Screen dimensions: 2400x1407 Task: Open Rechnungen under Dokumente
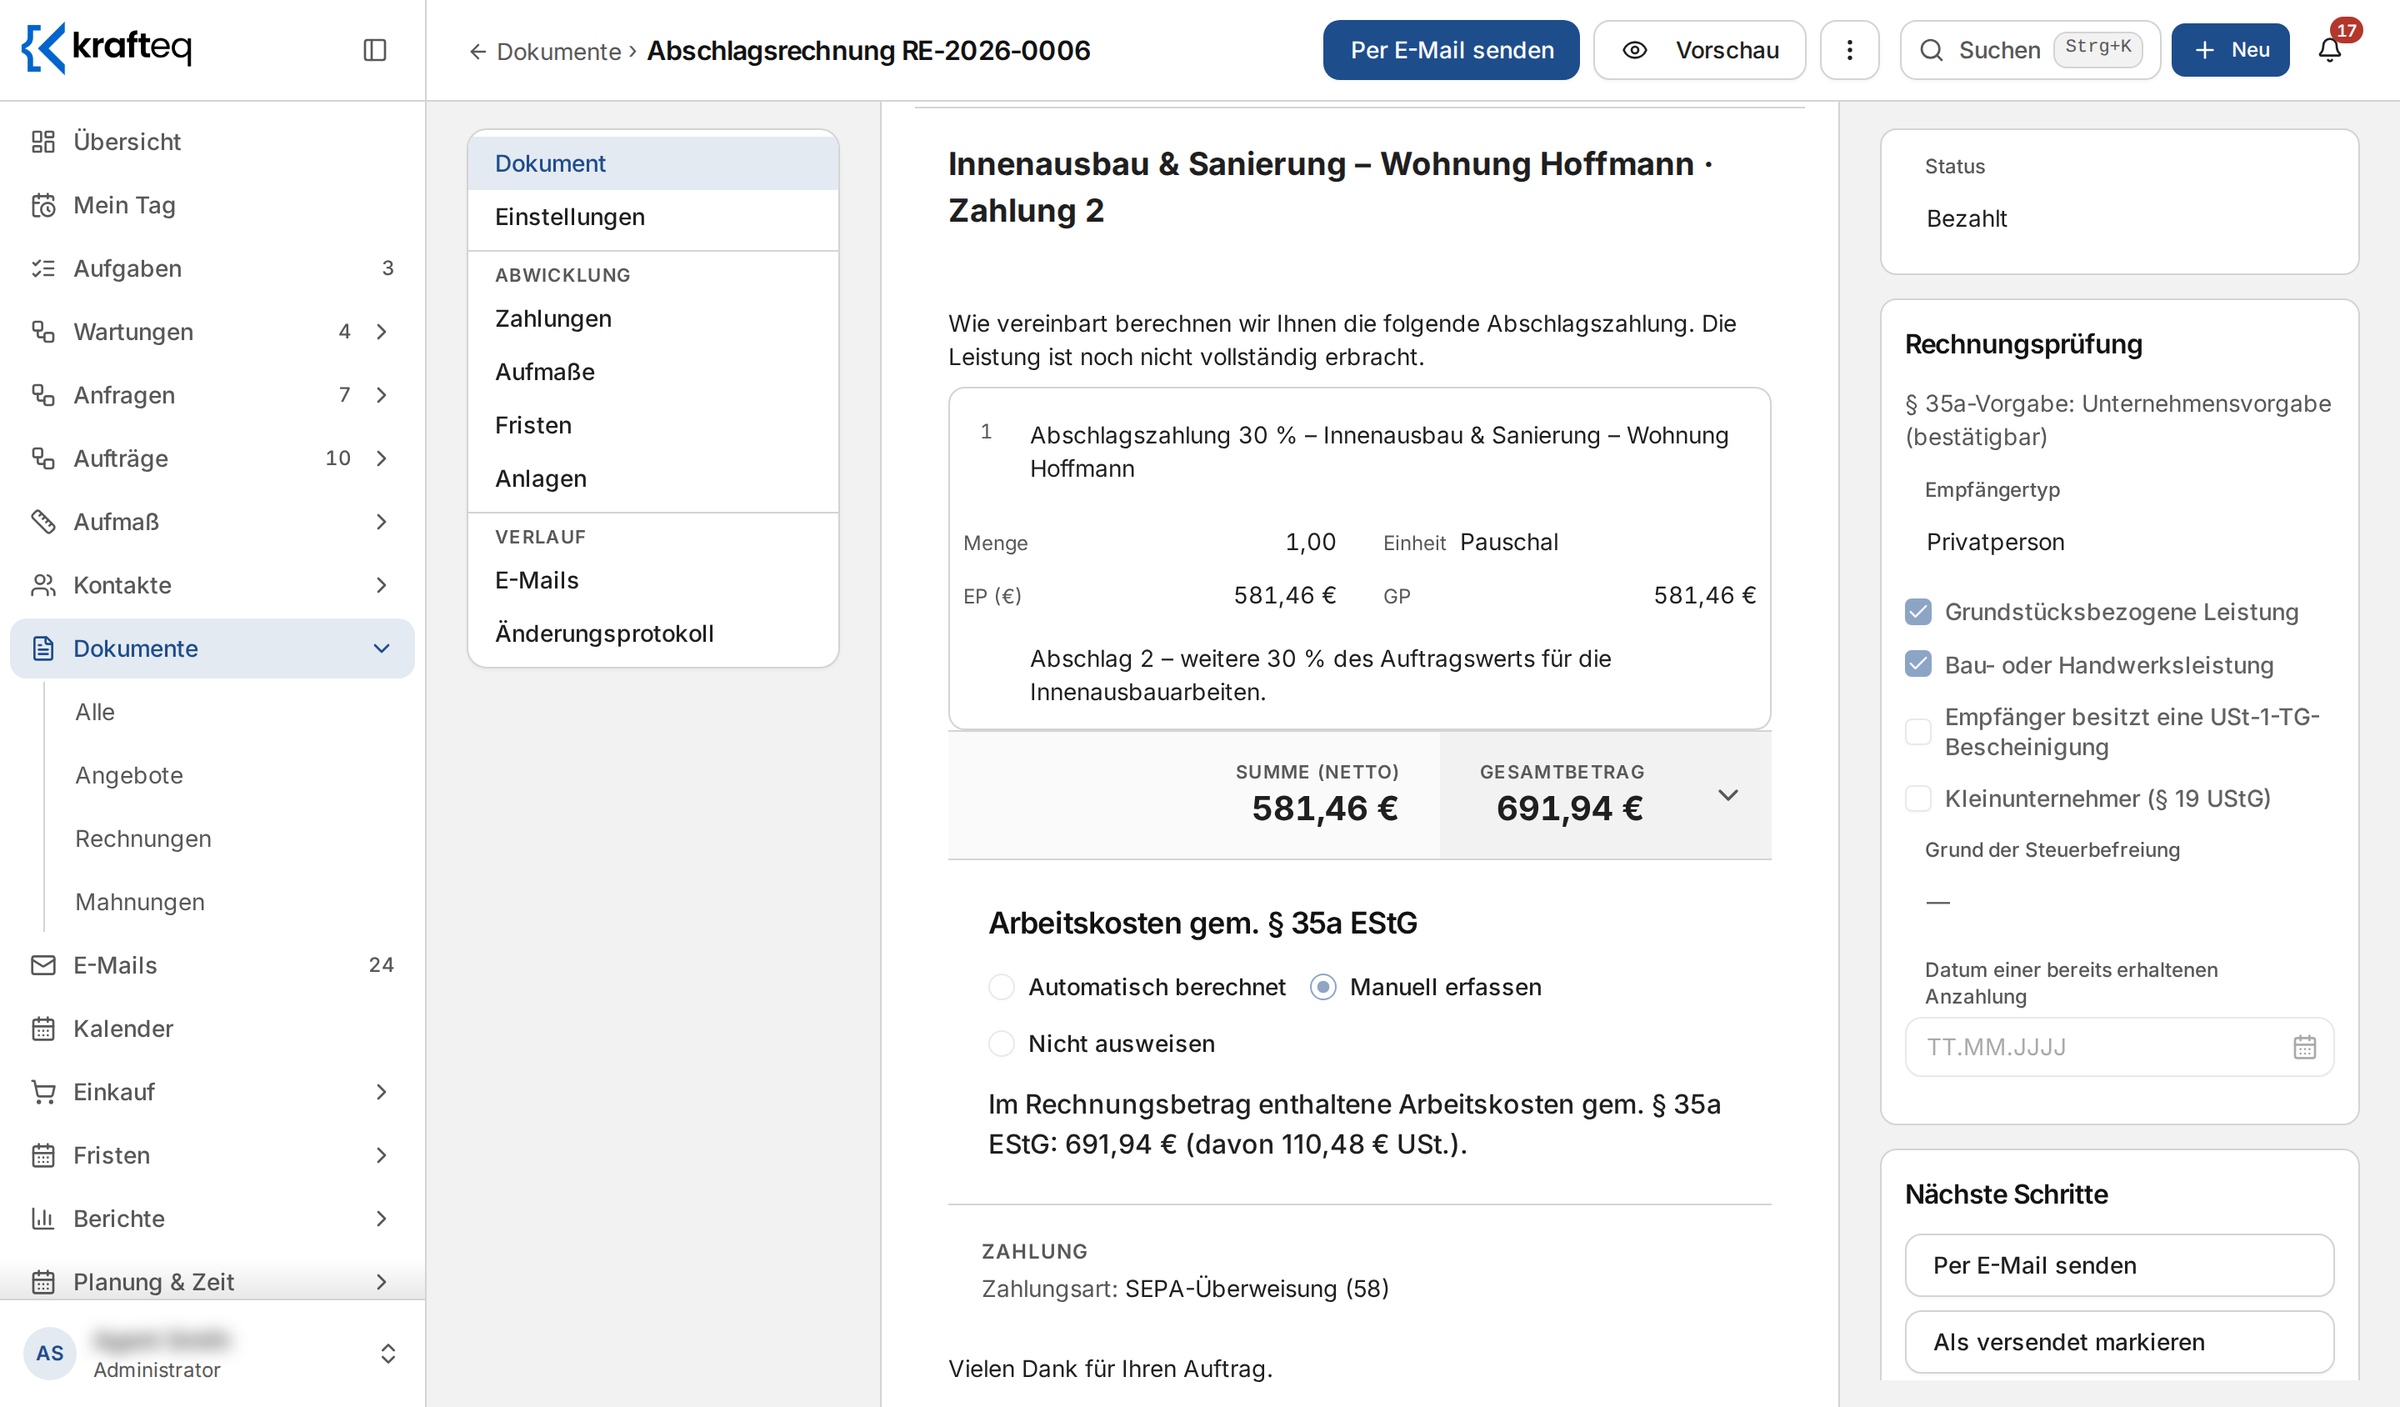[143, 838]
